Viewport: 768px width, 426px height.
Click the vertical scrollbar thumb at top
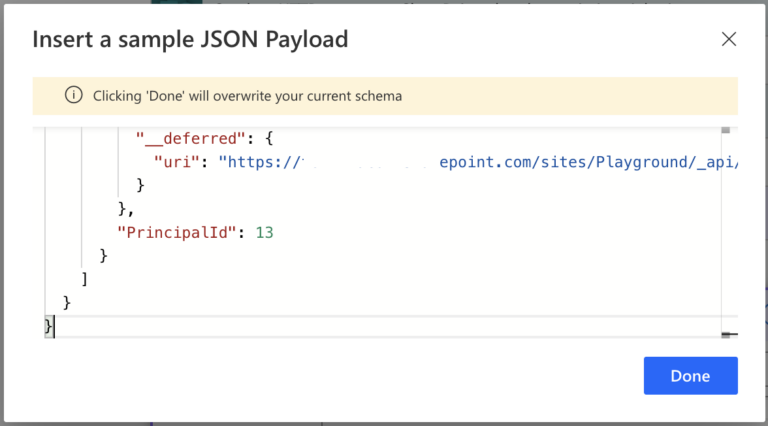pos(726,130)
